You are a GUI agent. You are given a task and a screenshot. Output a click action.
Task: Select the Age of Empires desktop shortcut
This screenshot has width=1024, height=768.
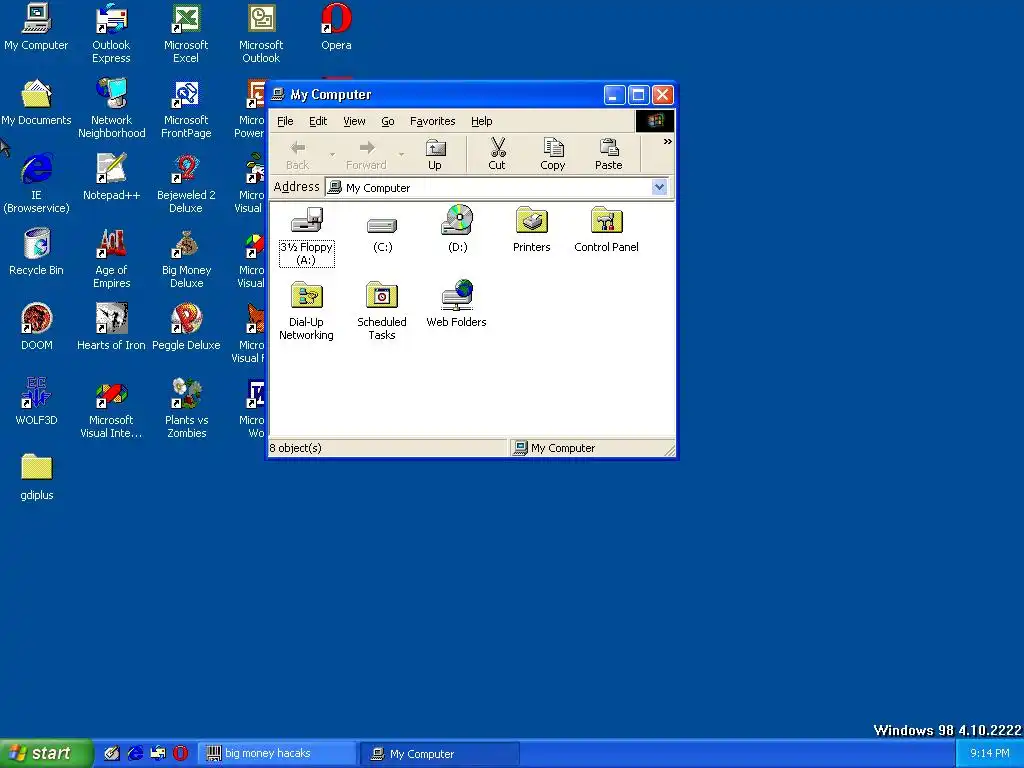[x=112, y=259]
